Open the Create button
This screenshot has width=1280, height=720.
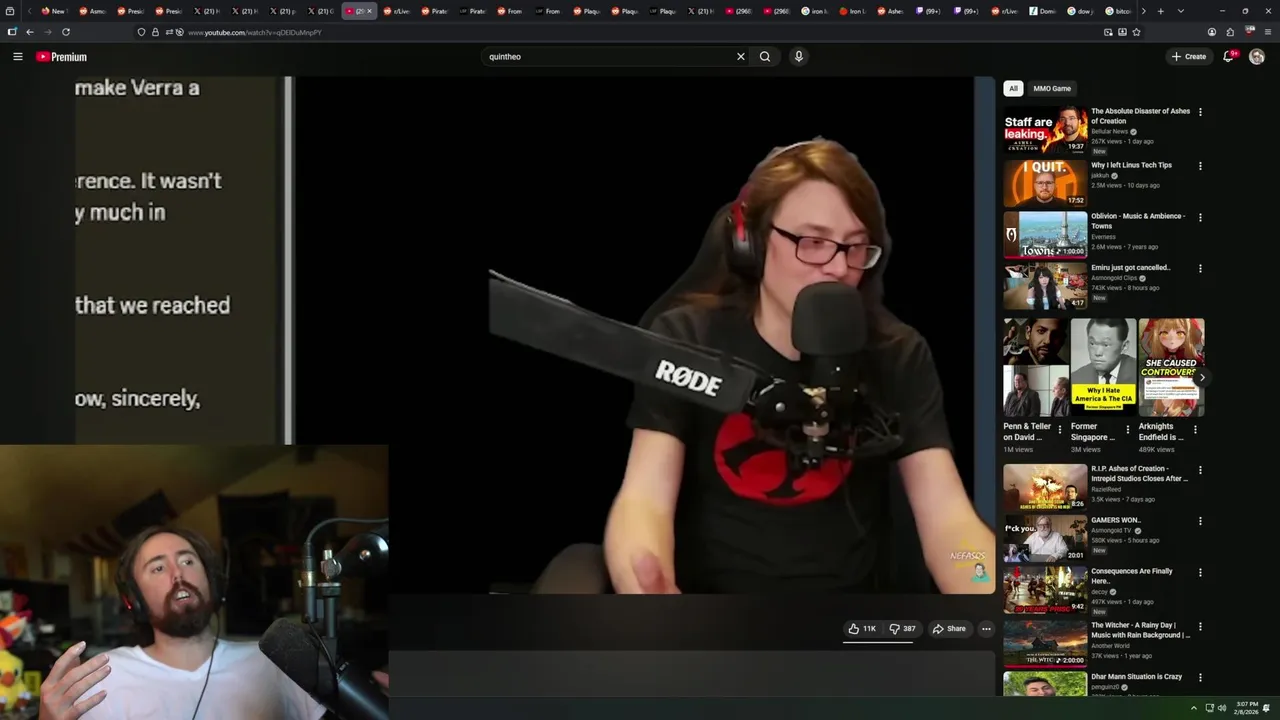(x=1189, y=57)
